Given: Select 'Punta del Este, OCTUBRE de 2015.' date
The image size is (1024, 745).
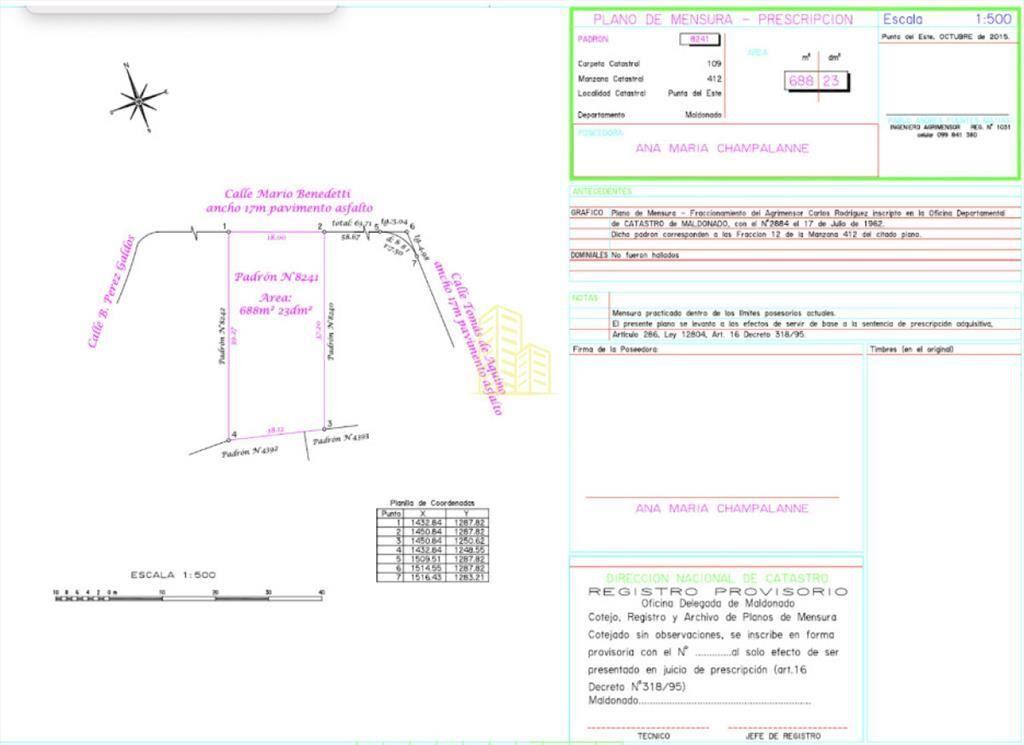Looking at the screenshot, I should point(946,37).
